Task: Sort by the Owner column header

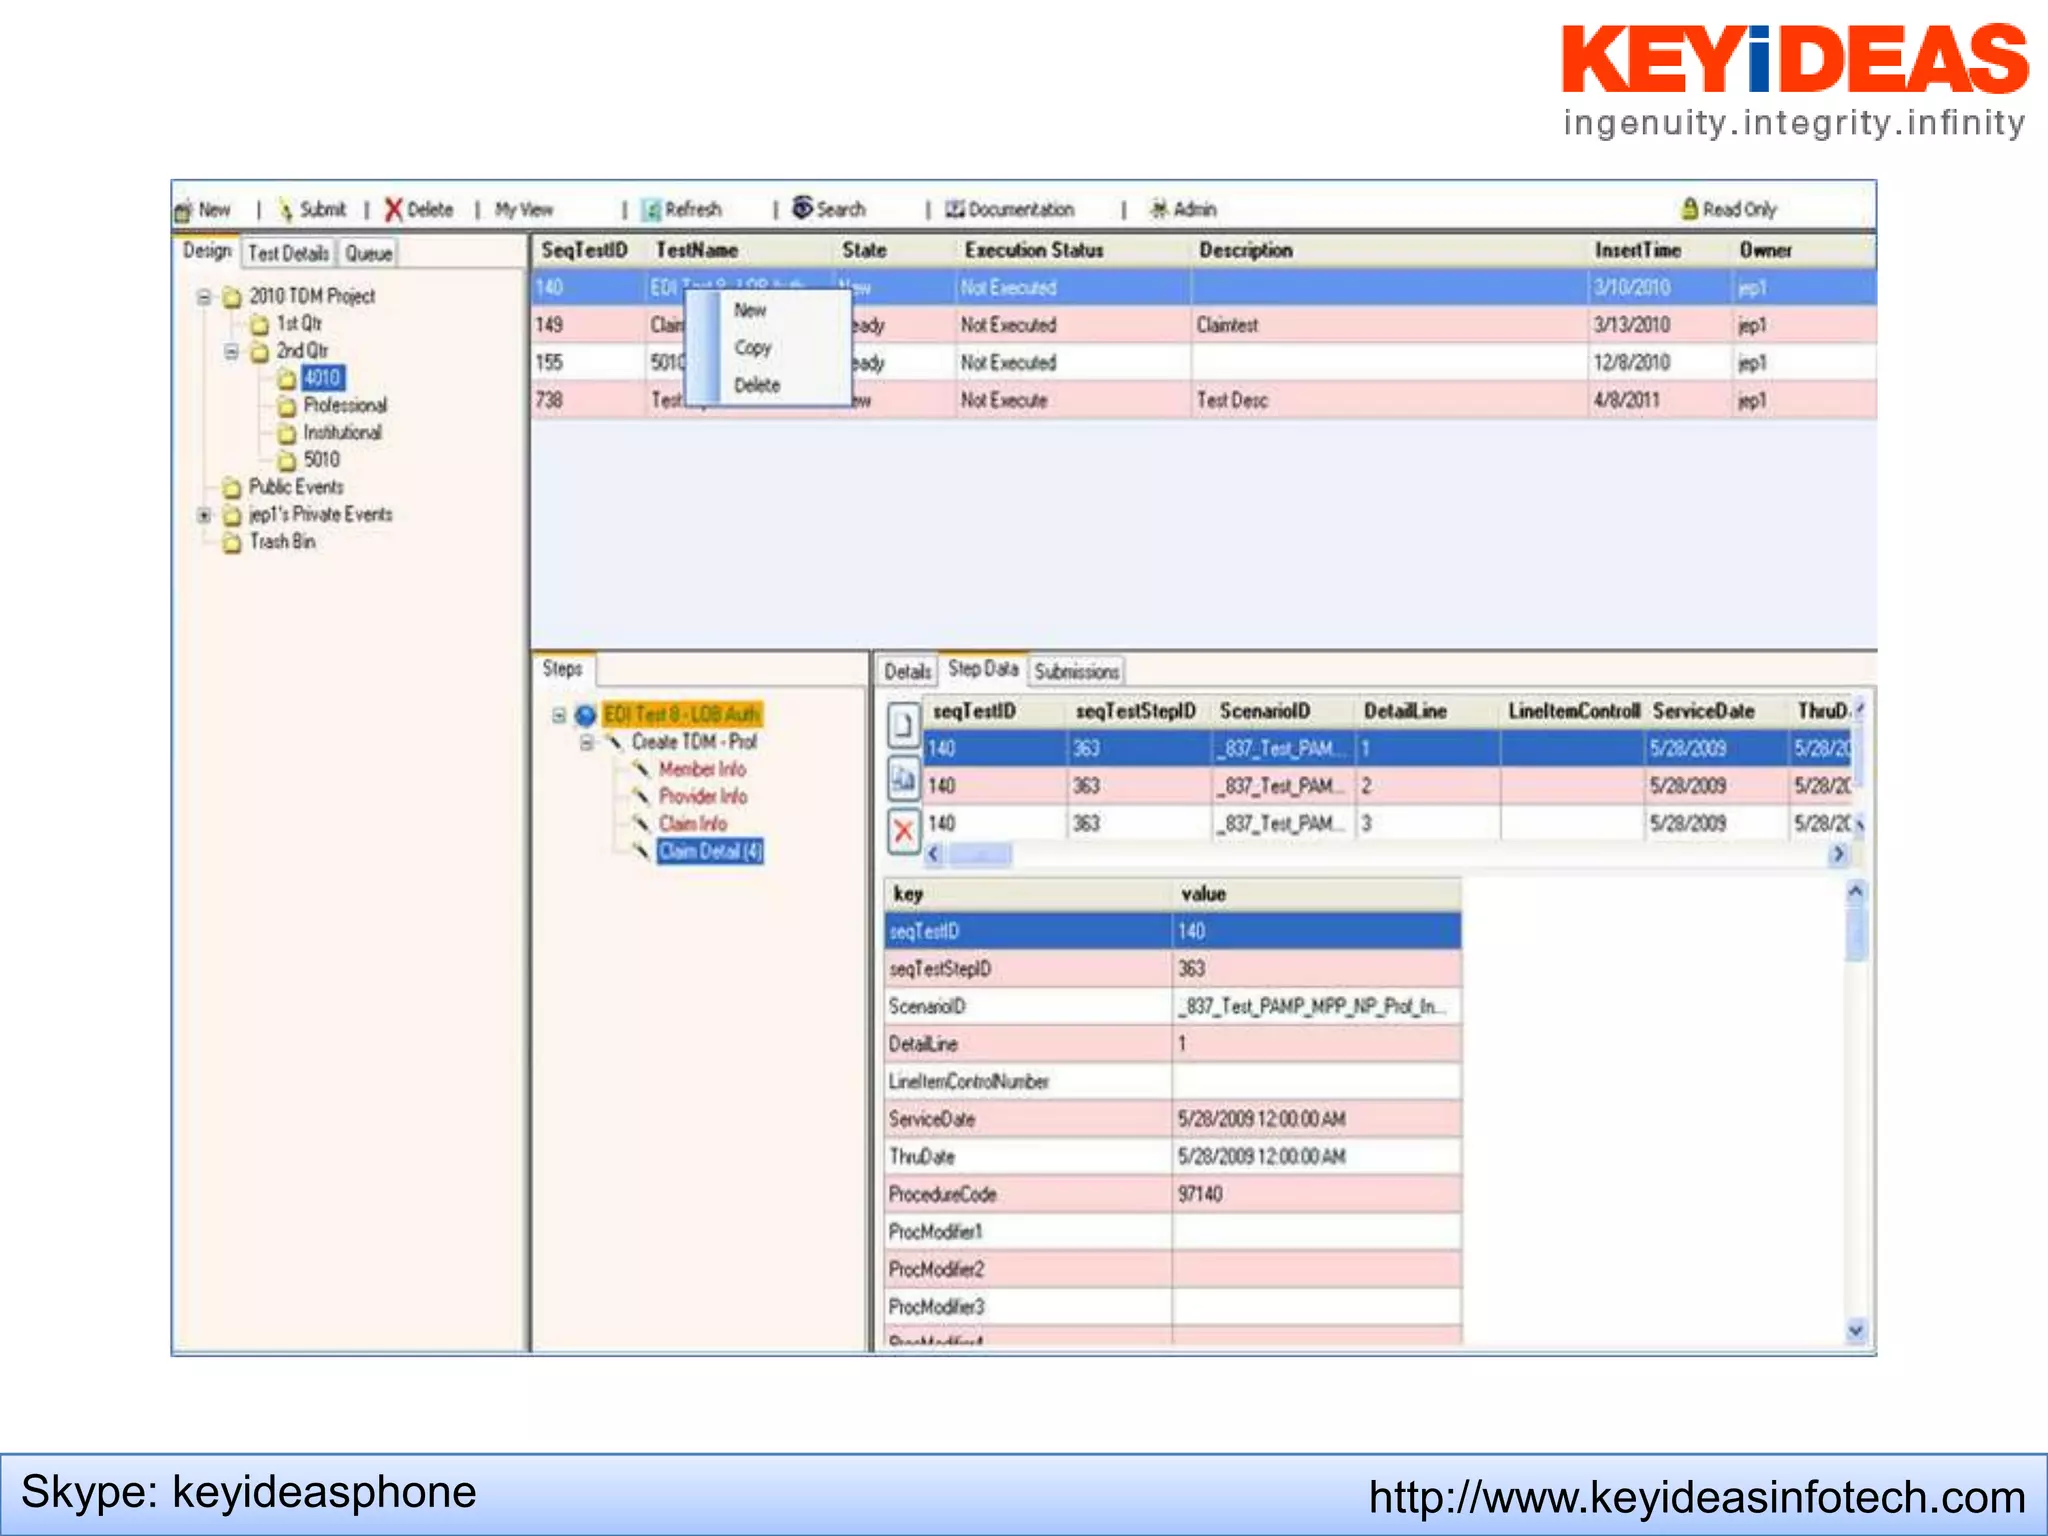Action: [x=1766, y=250]
